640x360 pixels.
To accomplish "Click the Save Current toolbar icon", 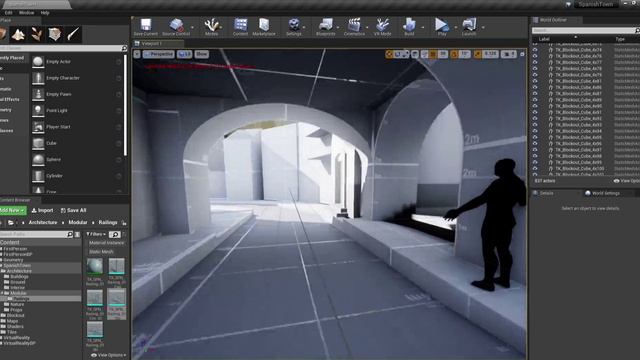I will (146, 24).
